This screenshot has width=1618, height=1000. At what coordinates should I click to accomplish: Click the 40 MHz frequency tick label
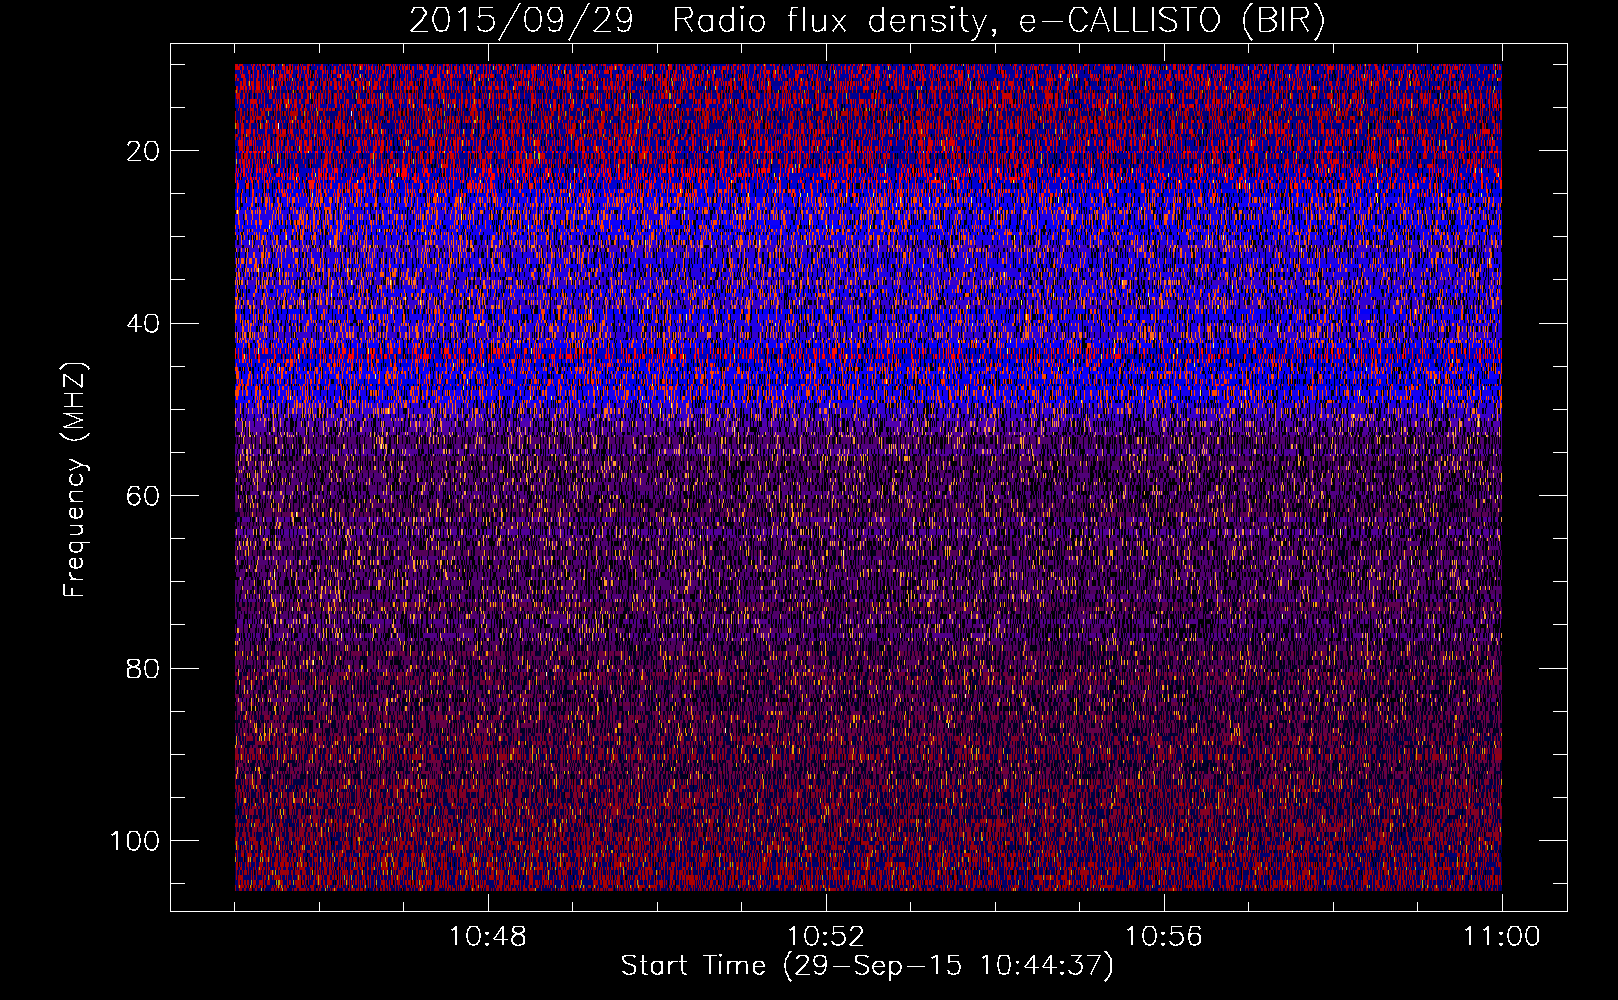click(144, 324)
